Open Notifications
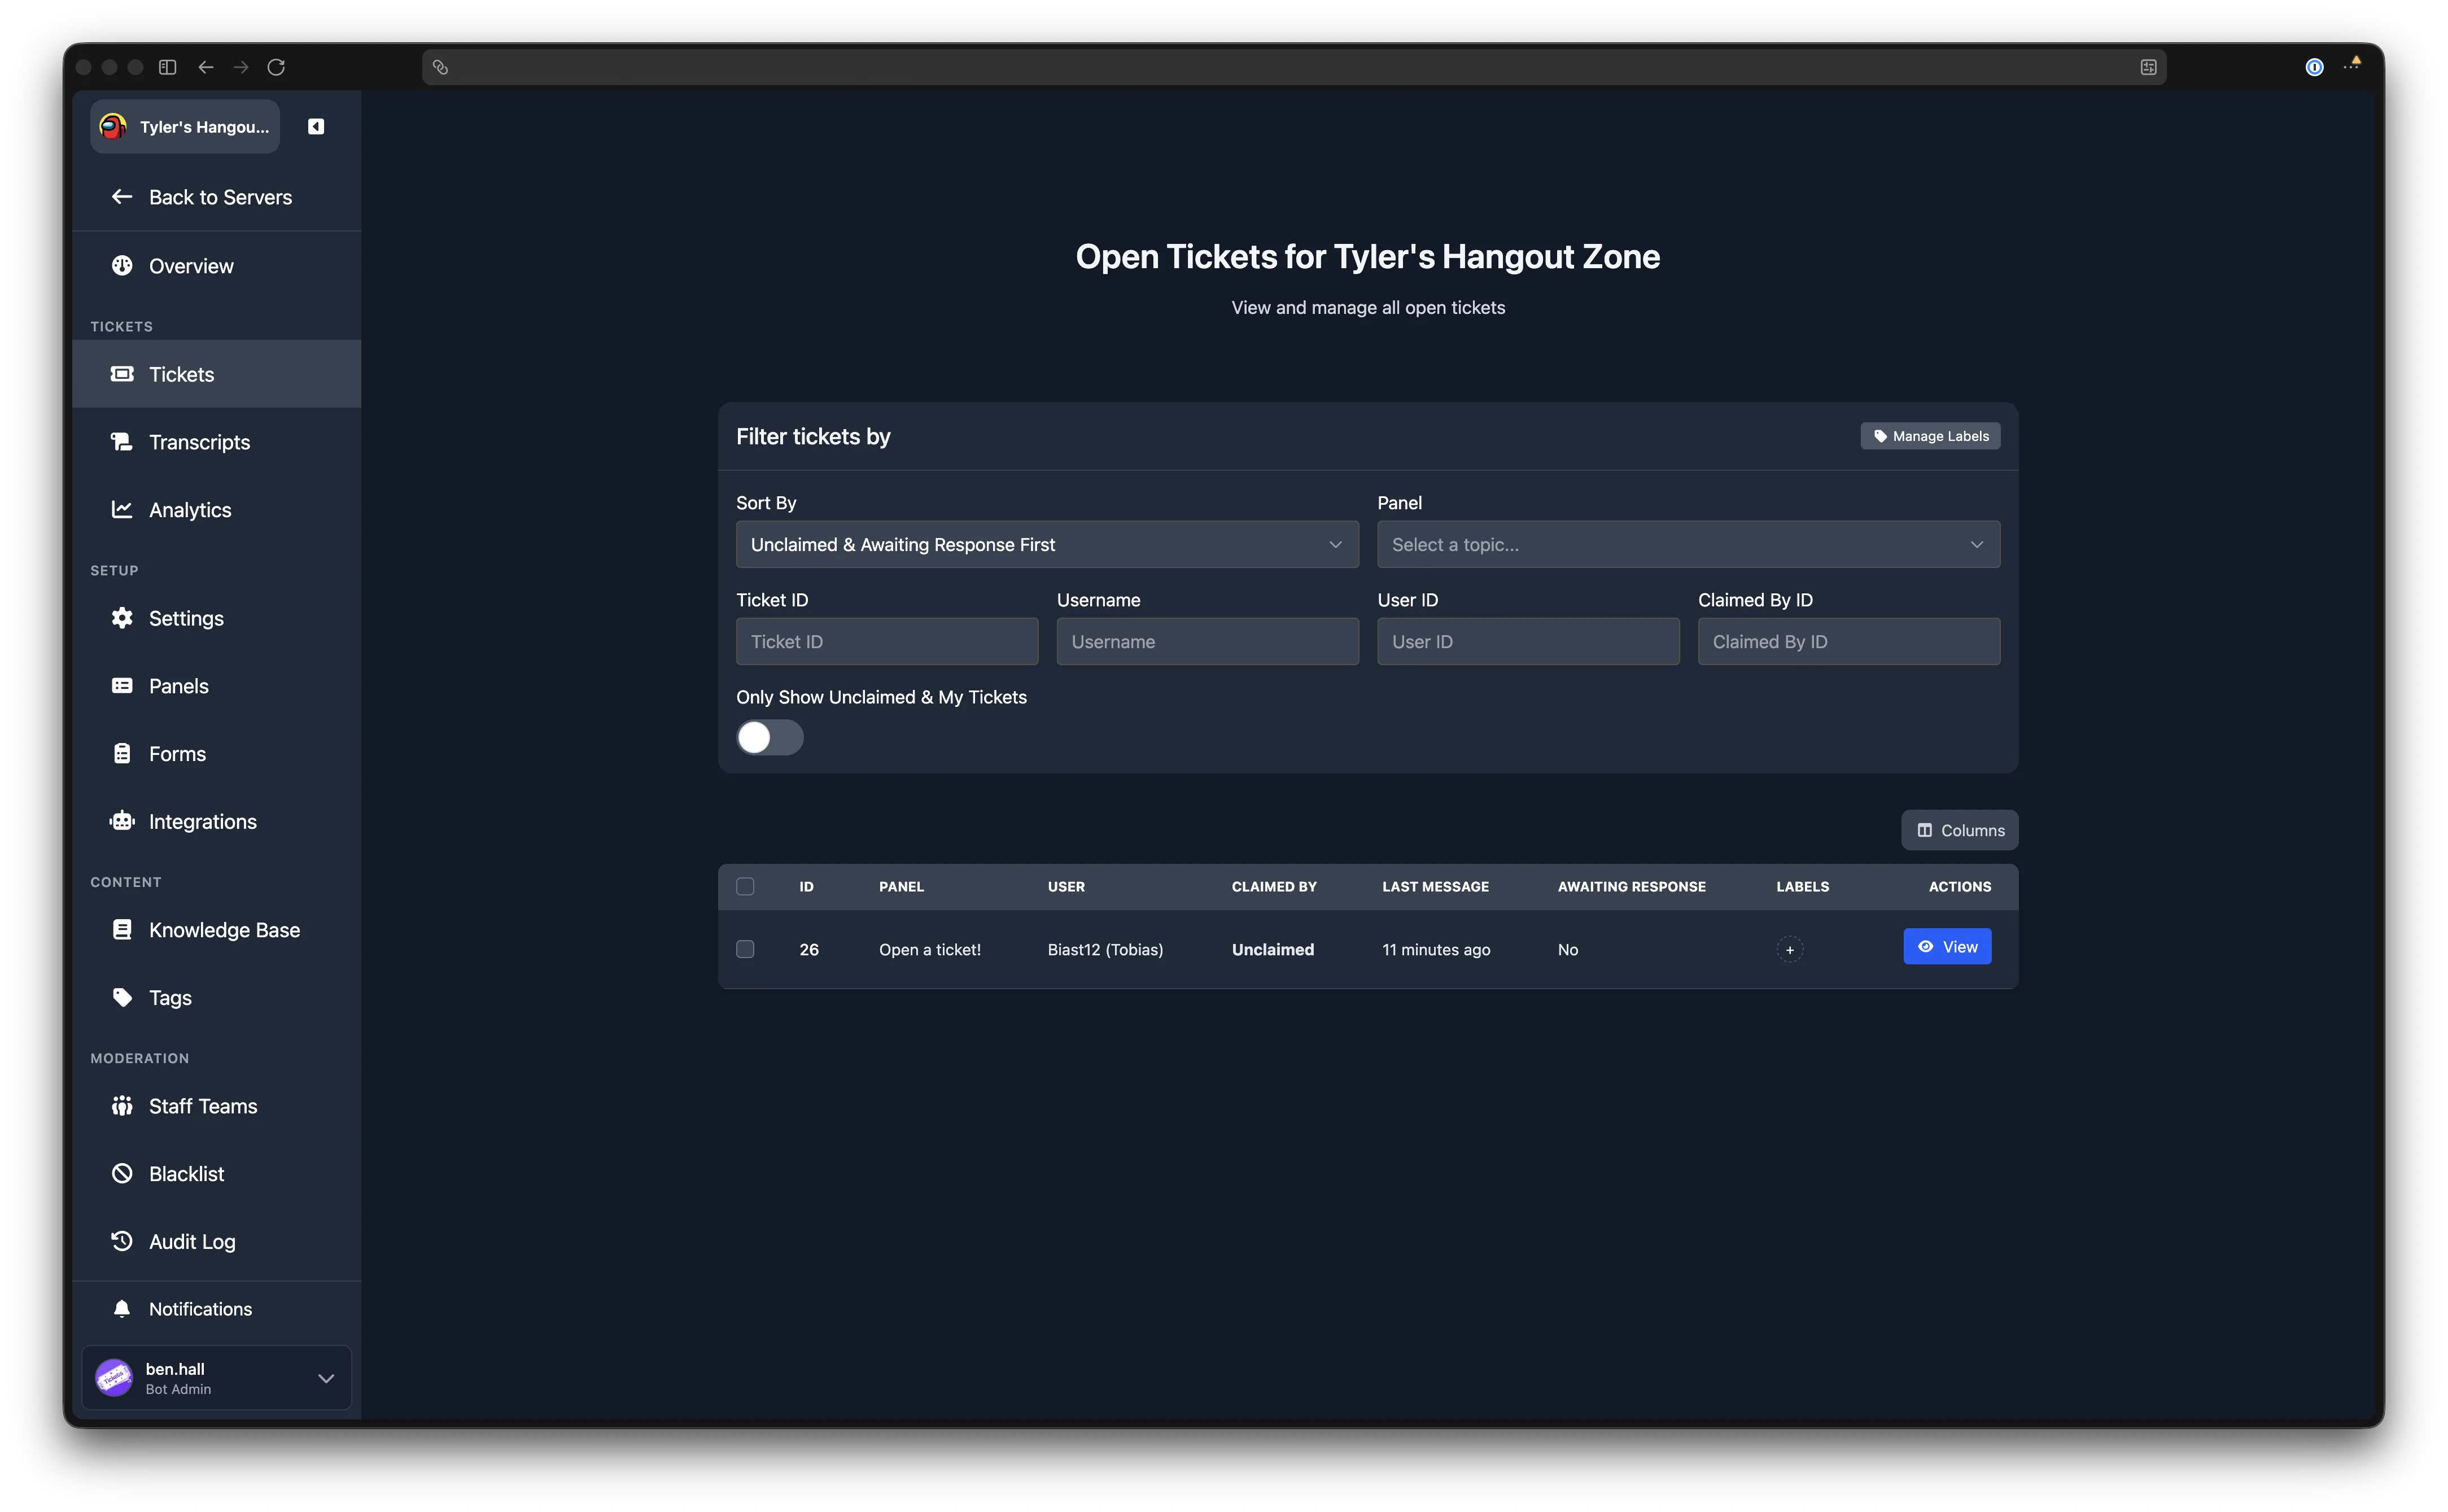 click(x=217, y=1309)
